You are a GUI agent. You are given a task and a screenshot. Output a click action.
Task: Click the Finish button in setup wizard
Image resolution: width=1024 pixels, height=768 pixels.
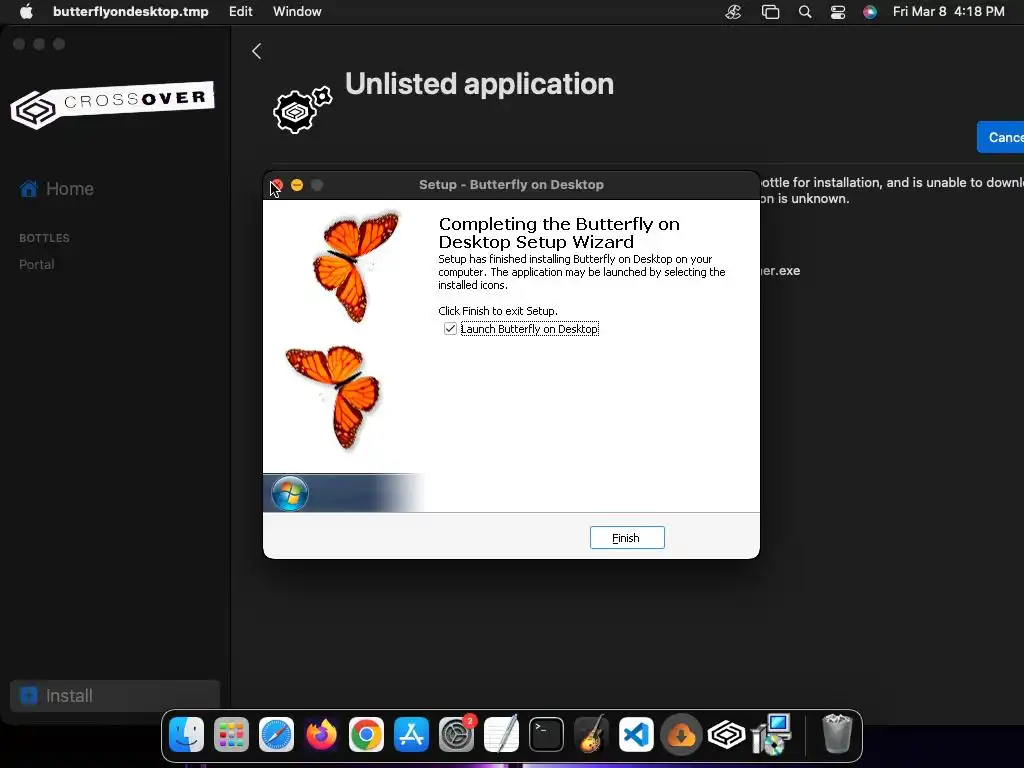(627, 537)
